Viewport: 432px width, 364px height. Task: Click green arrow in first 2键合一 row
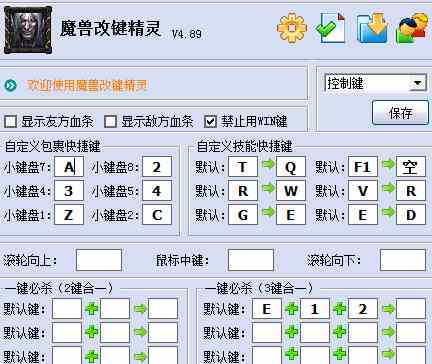pos(139,309)
